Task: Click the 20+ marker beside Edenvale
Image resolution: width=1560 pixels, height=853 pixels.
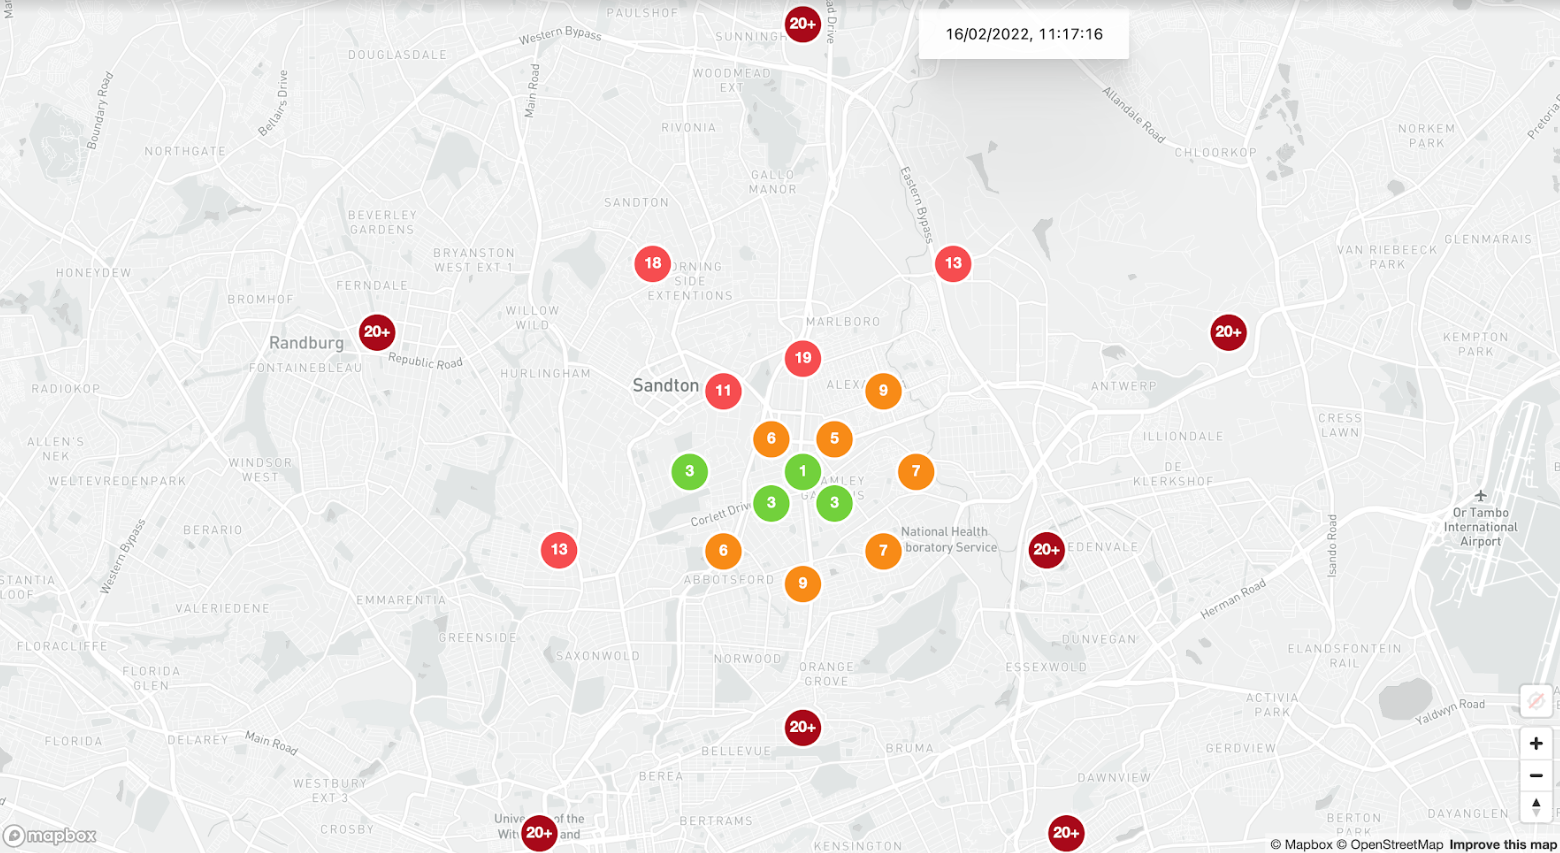Action: click(x=1046, y=550)
